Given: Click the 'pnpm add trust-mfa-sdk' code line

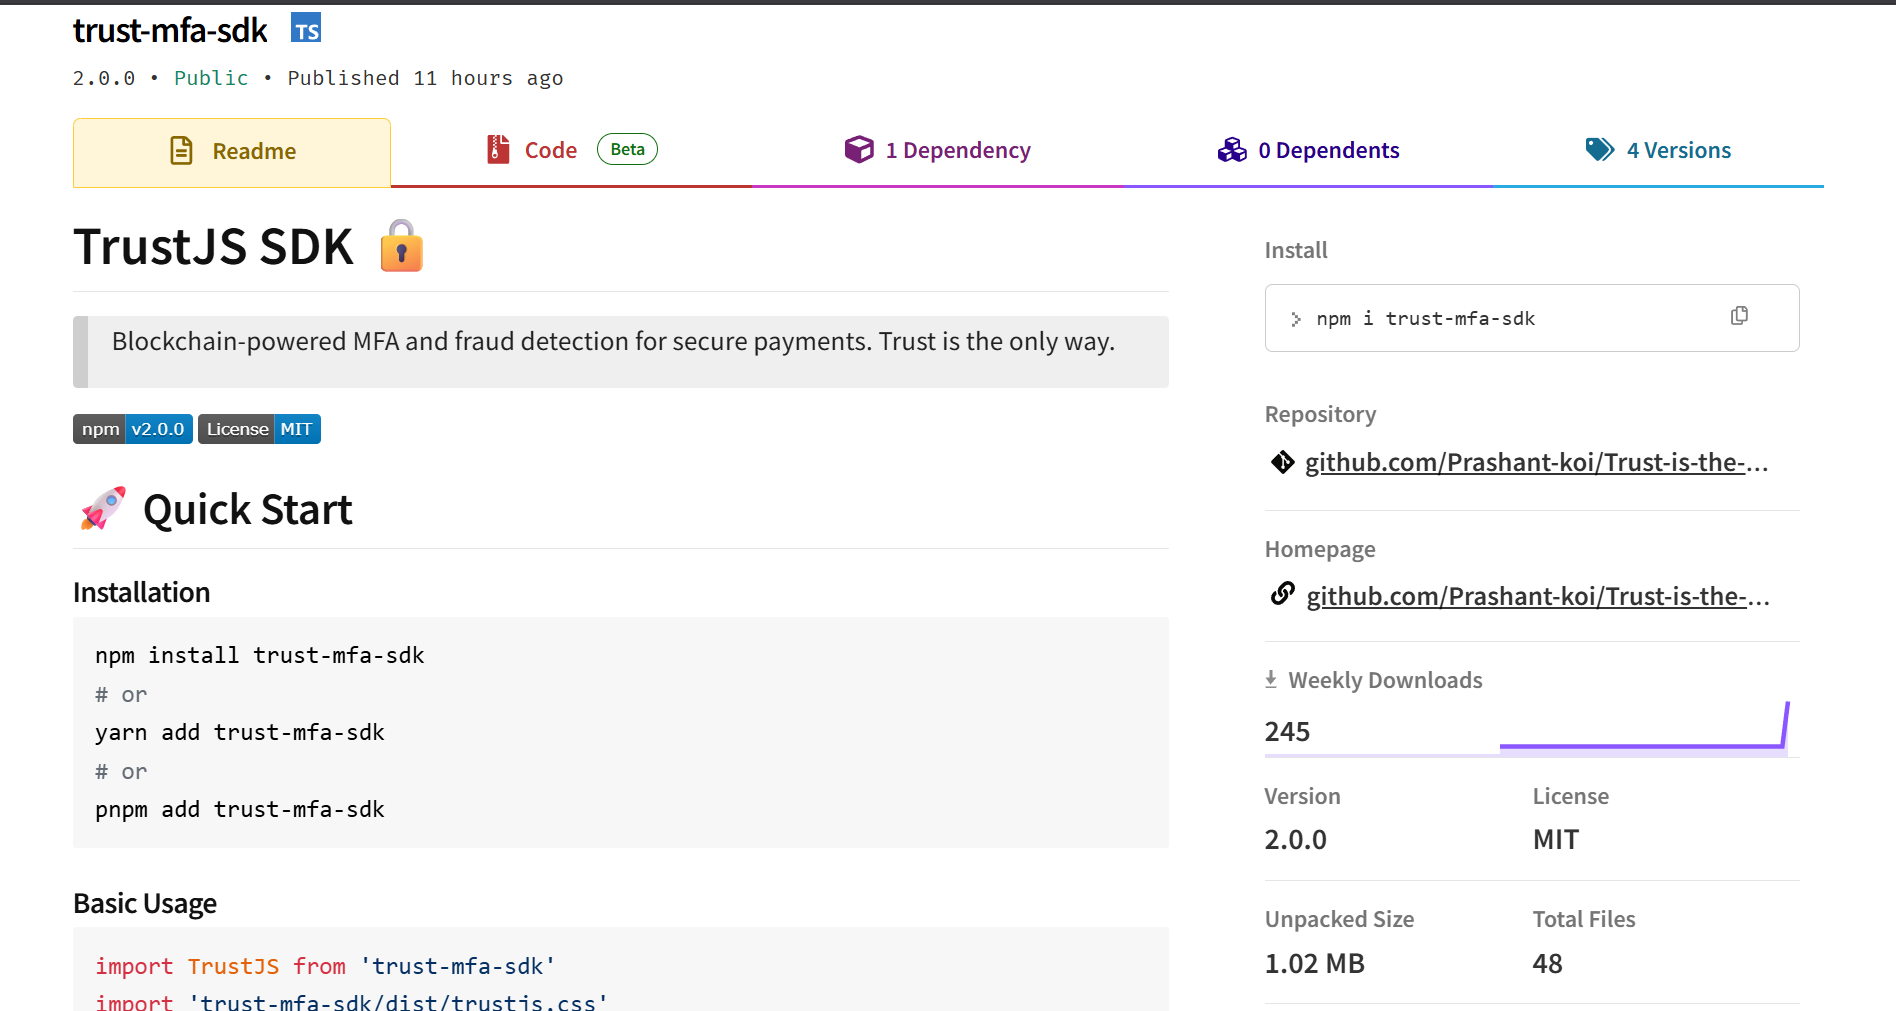Looking at the screenshot, I should click(240, 809).
